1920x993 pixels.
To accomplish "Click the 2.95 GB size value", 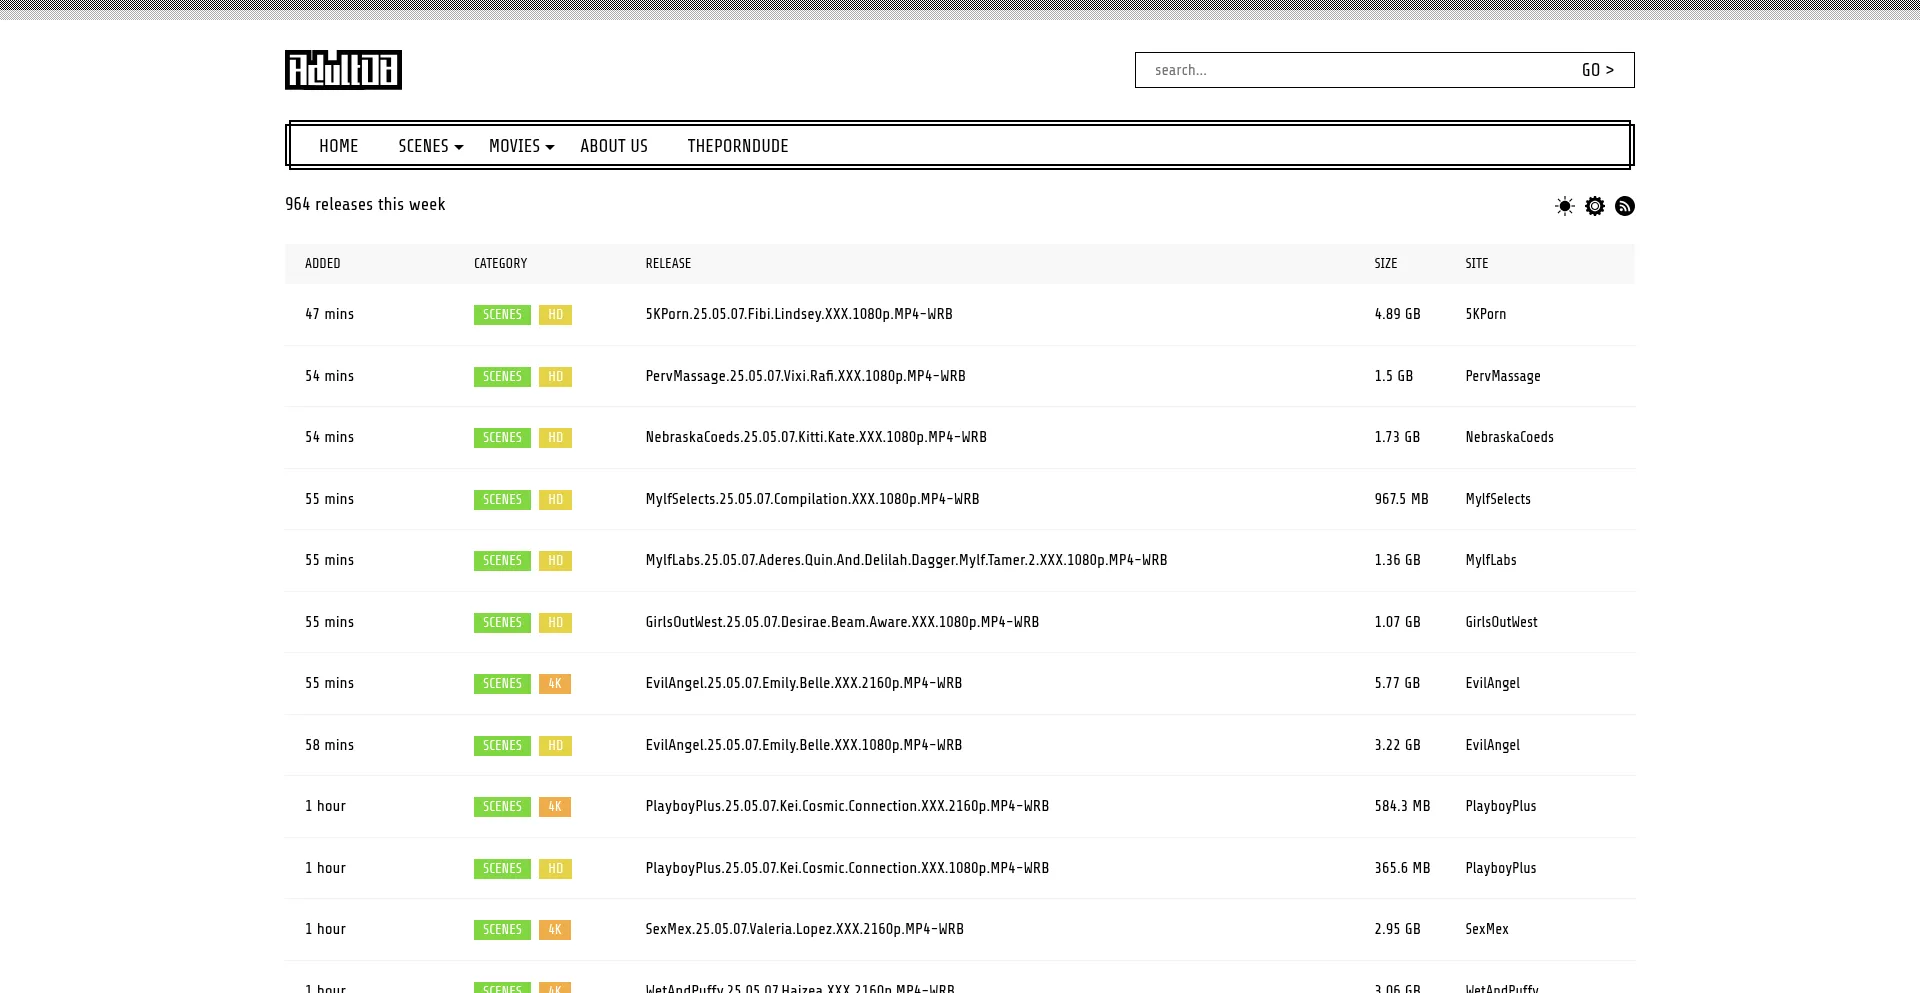I will (1397, 929).
